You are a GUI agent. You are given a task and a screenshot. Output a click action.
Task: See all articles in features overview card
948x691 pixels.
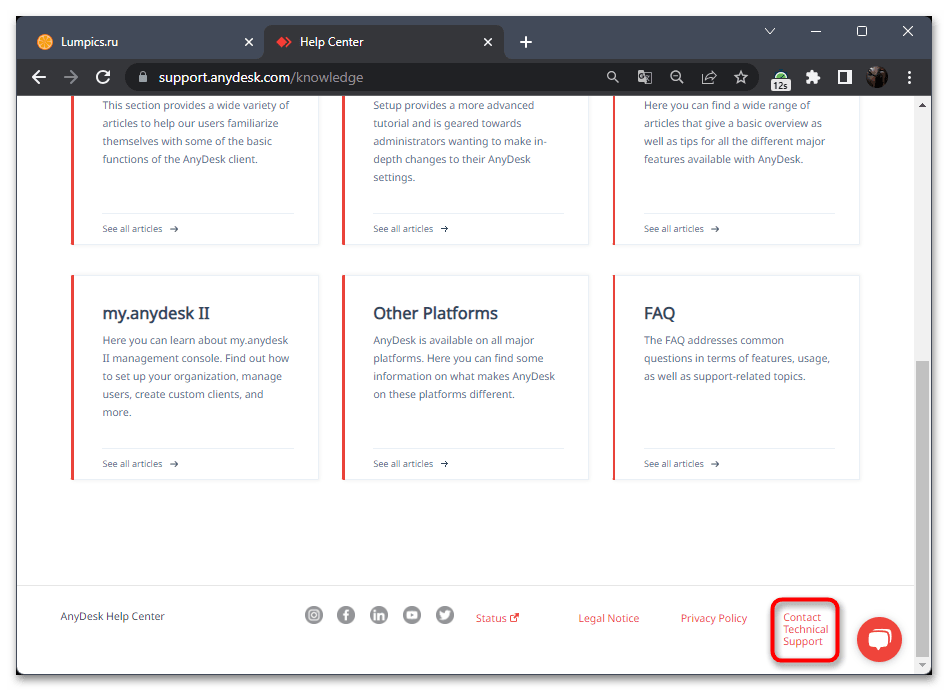point(681,229)
